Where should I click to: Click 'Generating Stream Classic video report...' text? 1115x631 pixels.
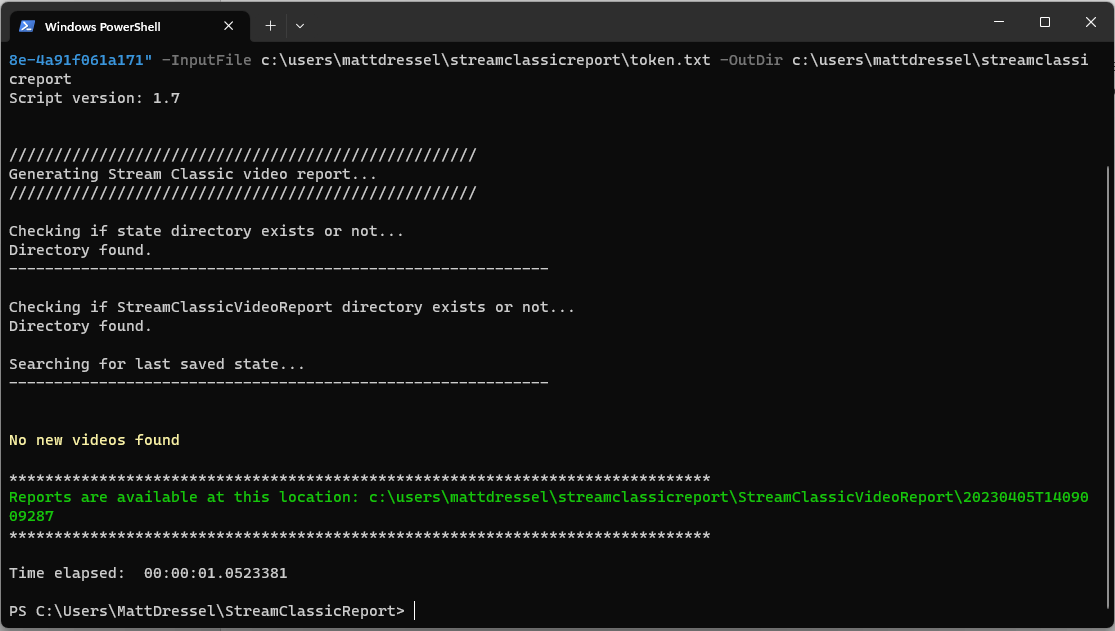193,174
